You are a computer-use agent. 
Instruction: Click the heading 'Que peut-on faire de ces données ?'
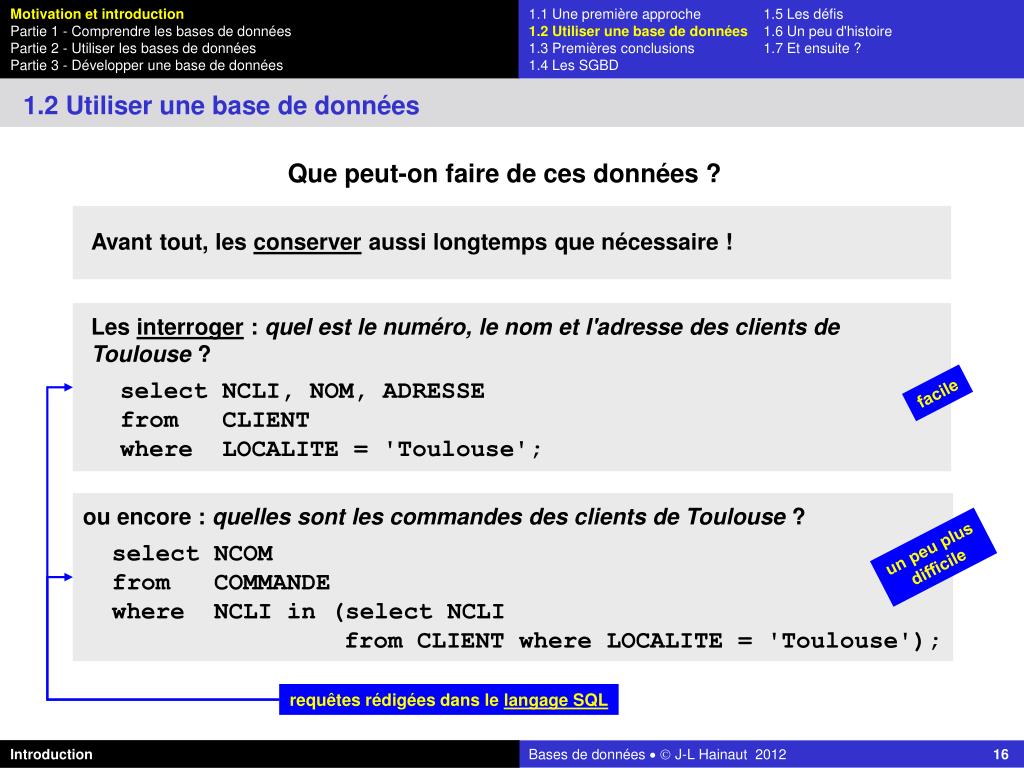(x=504, y=173)
